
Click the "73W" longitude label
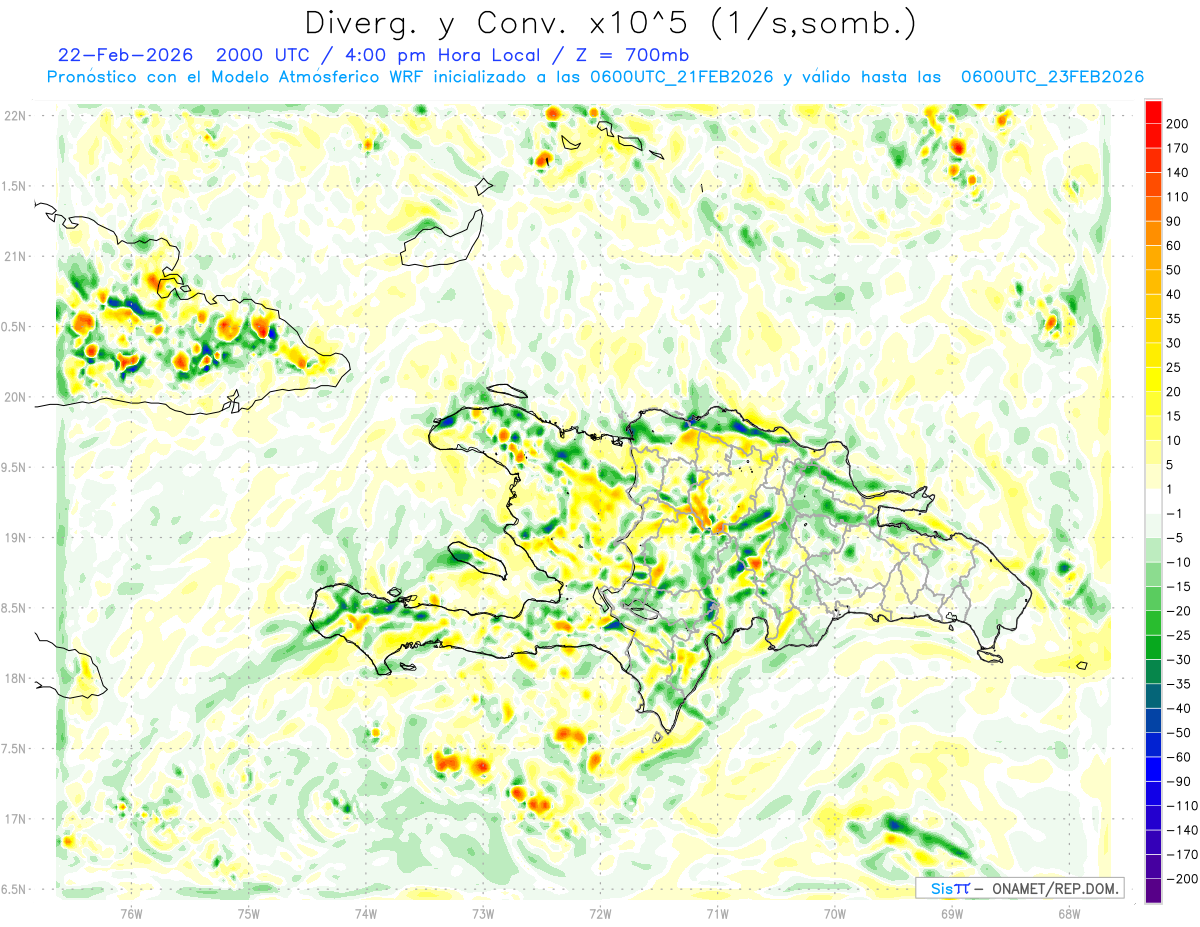[483, 912]
